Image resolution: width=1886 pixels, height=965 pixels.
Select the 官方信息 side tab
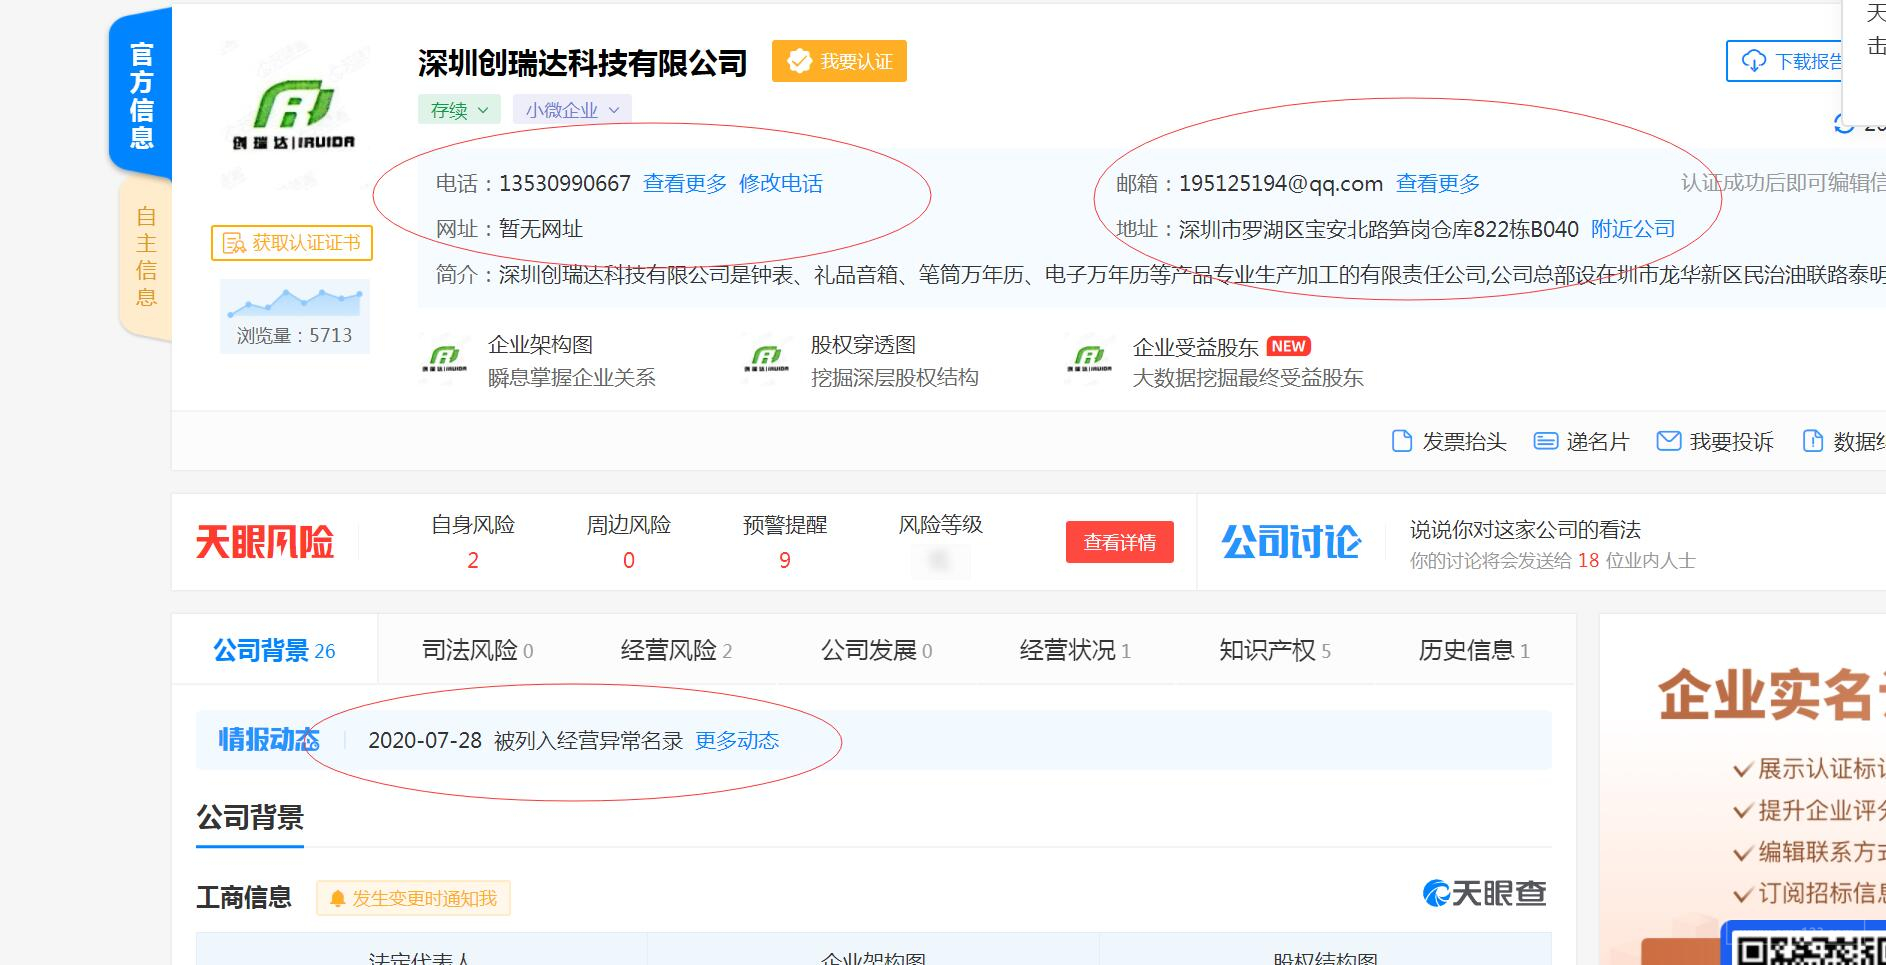tap(141, 96)
